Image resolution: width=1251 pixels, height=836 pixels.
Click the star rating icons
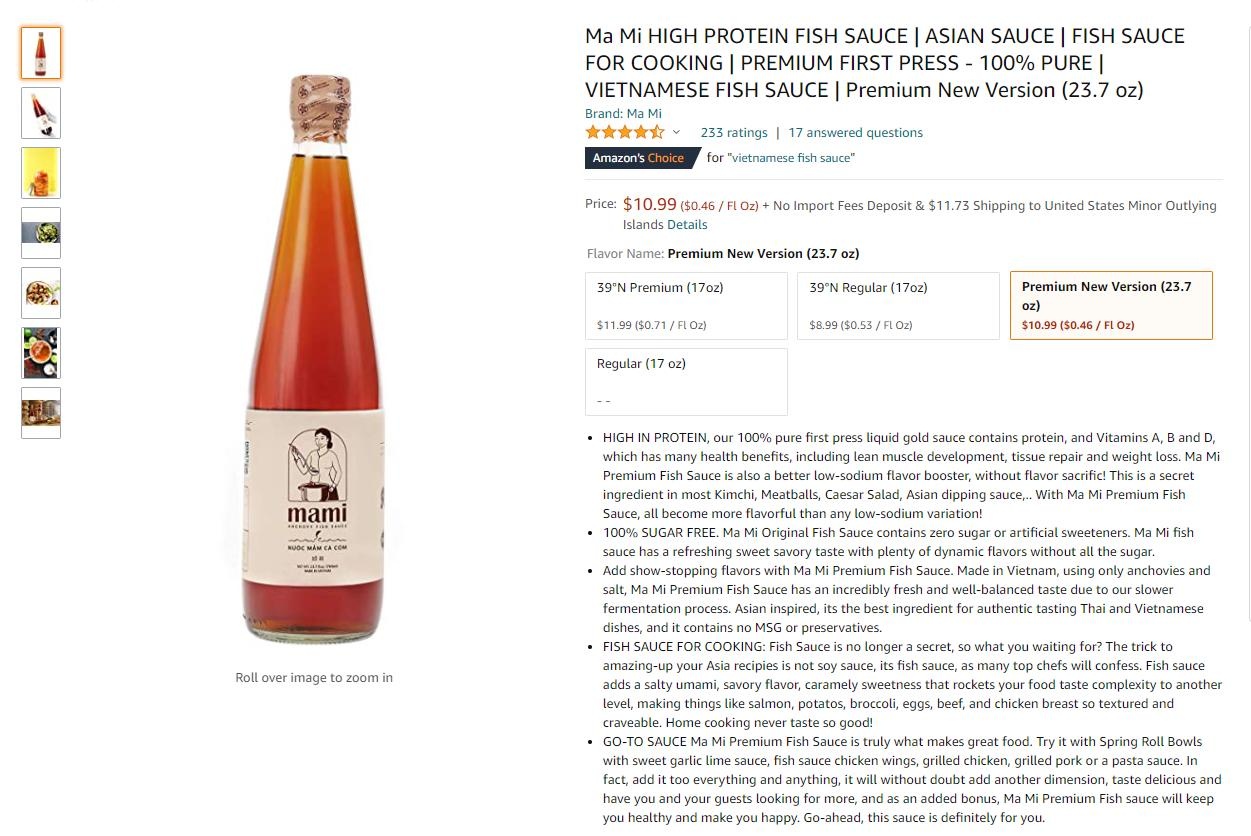(624, 132)
